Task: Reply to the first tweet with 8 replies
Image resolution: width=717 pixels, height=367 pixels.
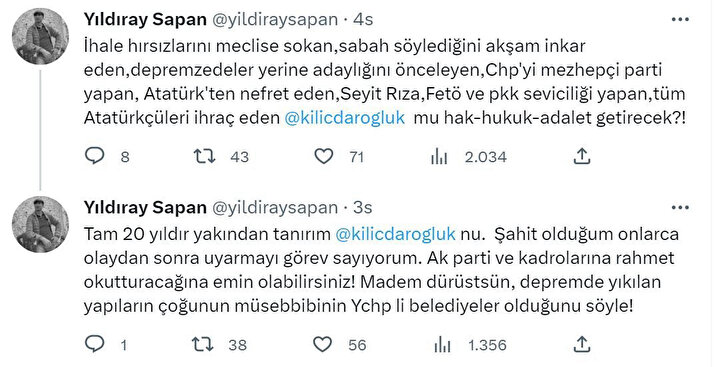Action: 95,156
